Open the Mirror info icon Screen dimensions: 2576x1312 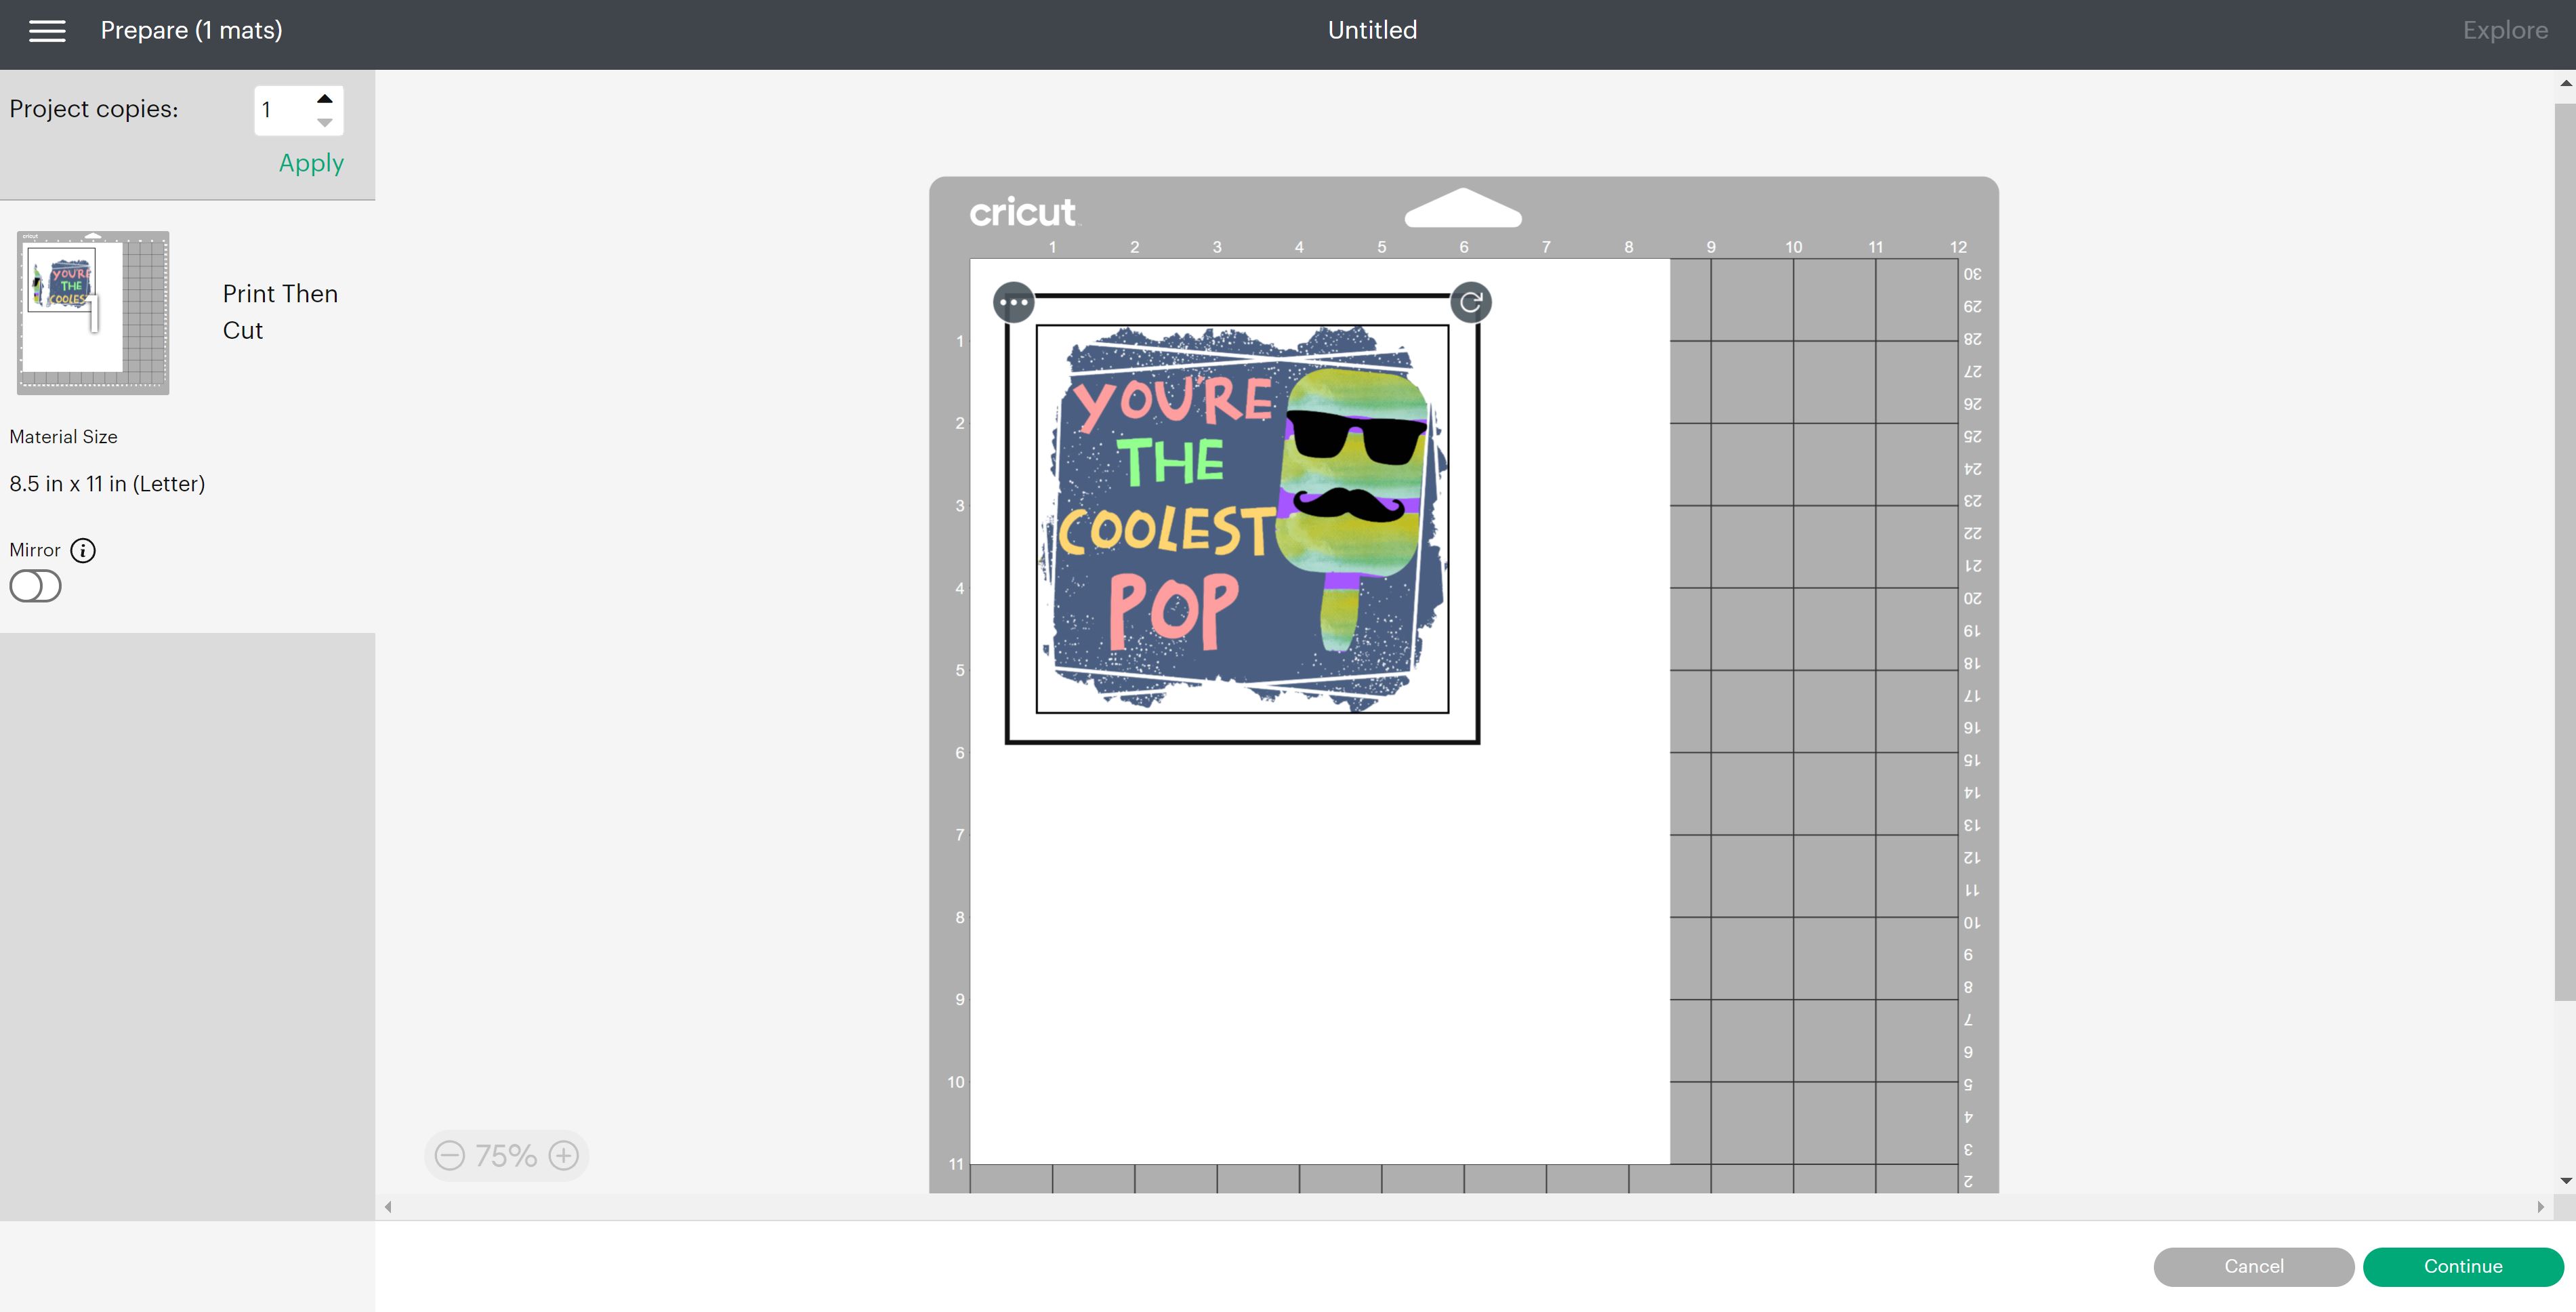pyautogui.click(x=83, y=550)
